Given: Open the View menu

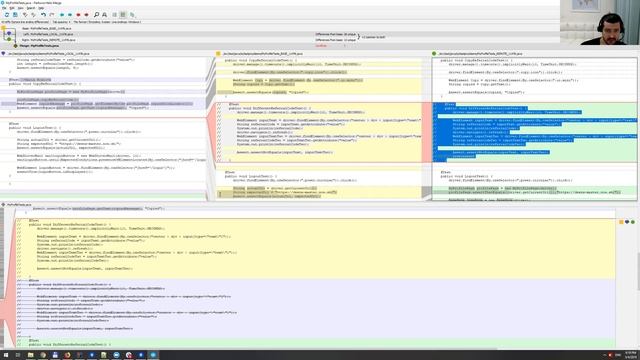Looking at the screenshot, I should (20, 8).
